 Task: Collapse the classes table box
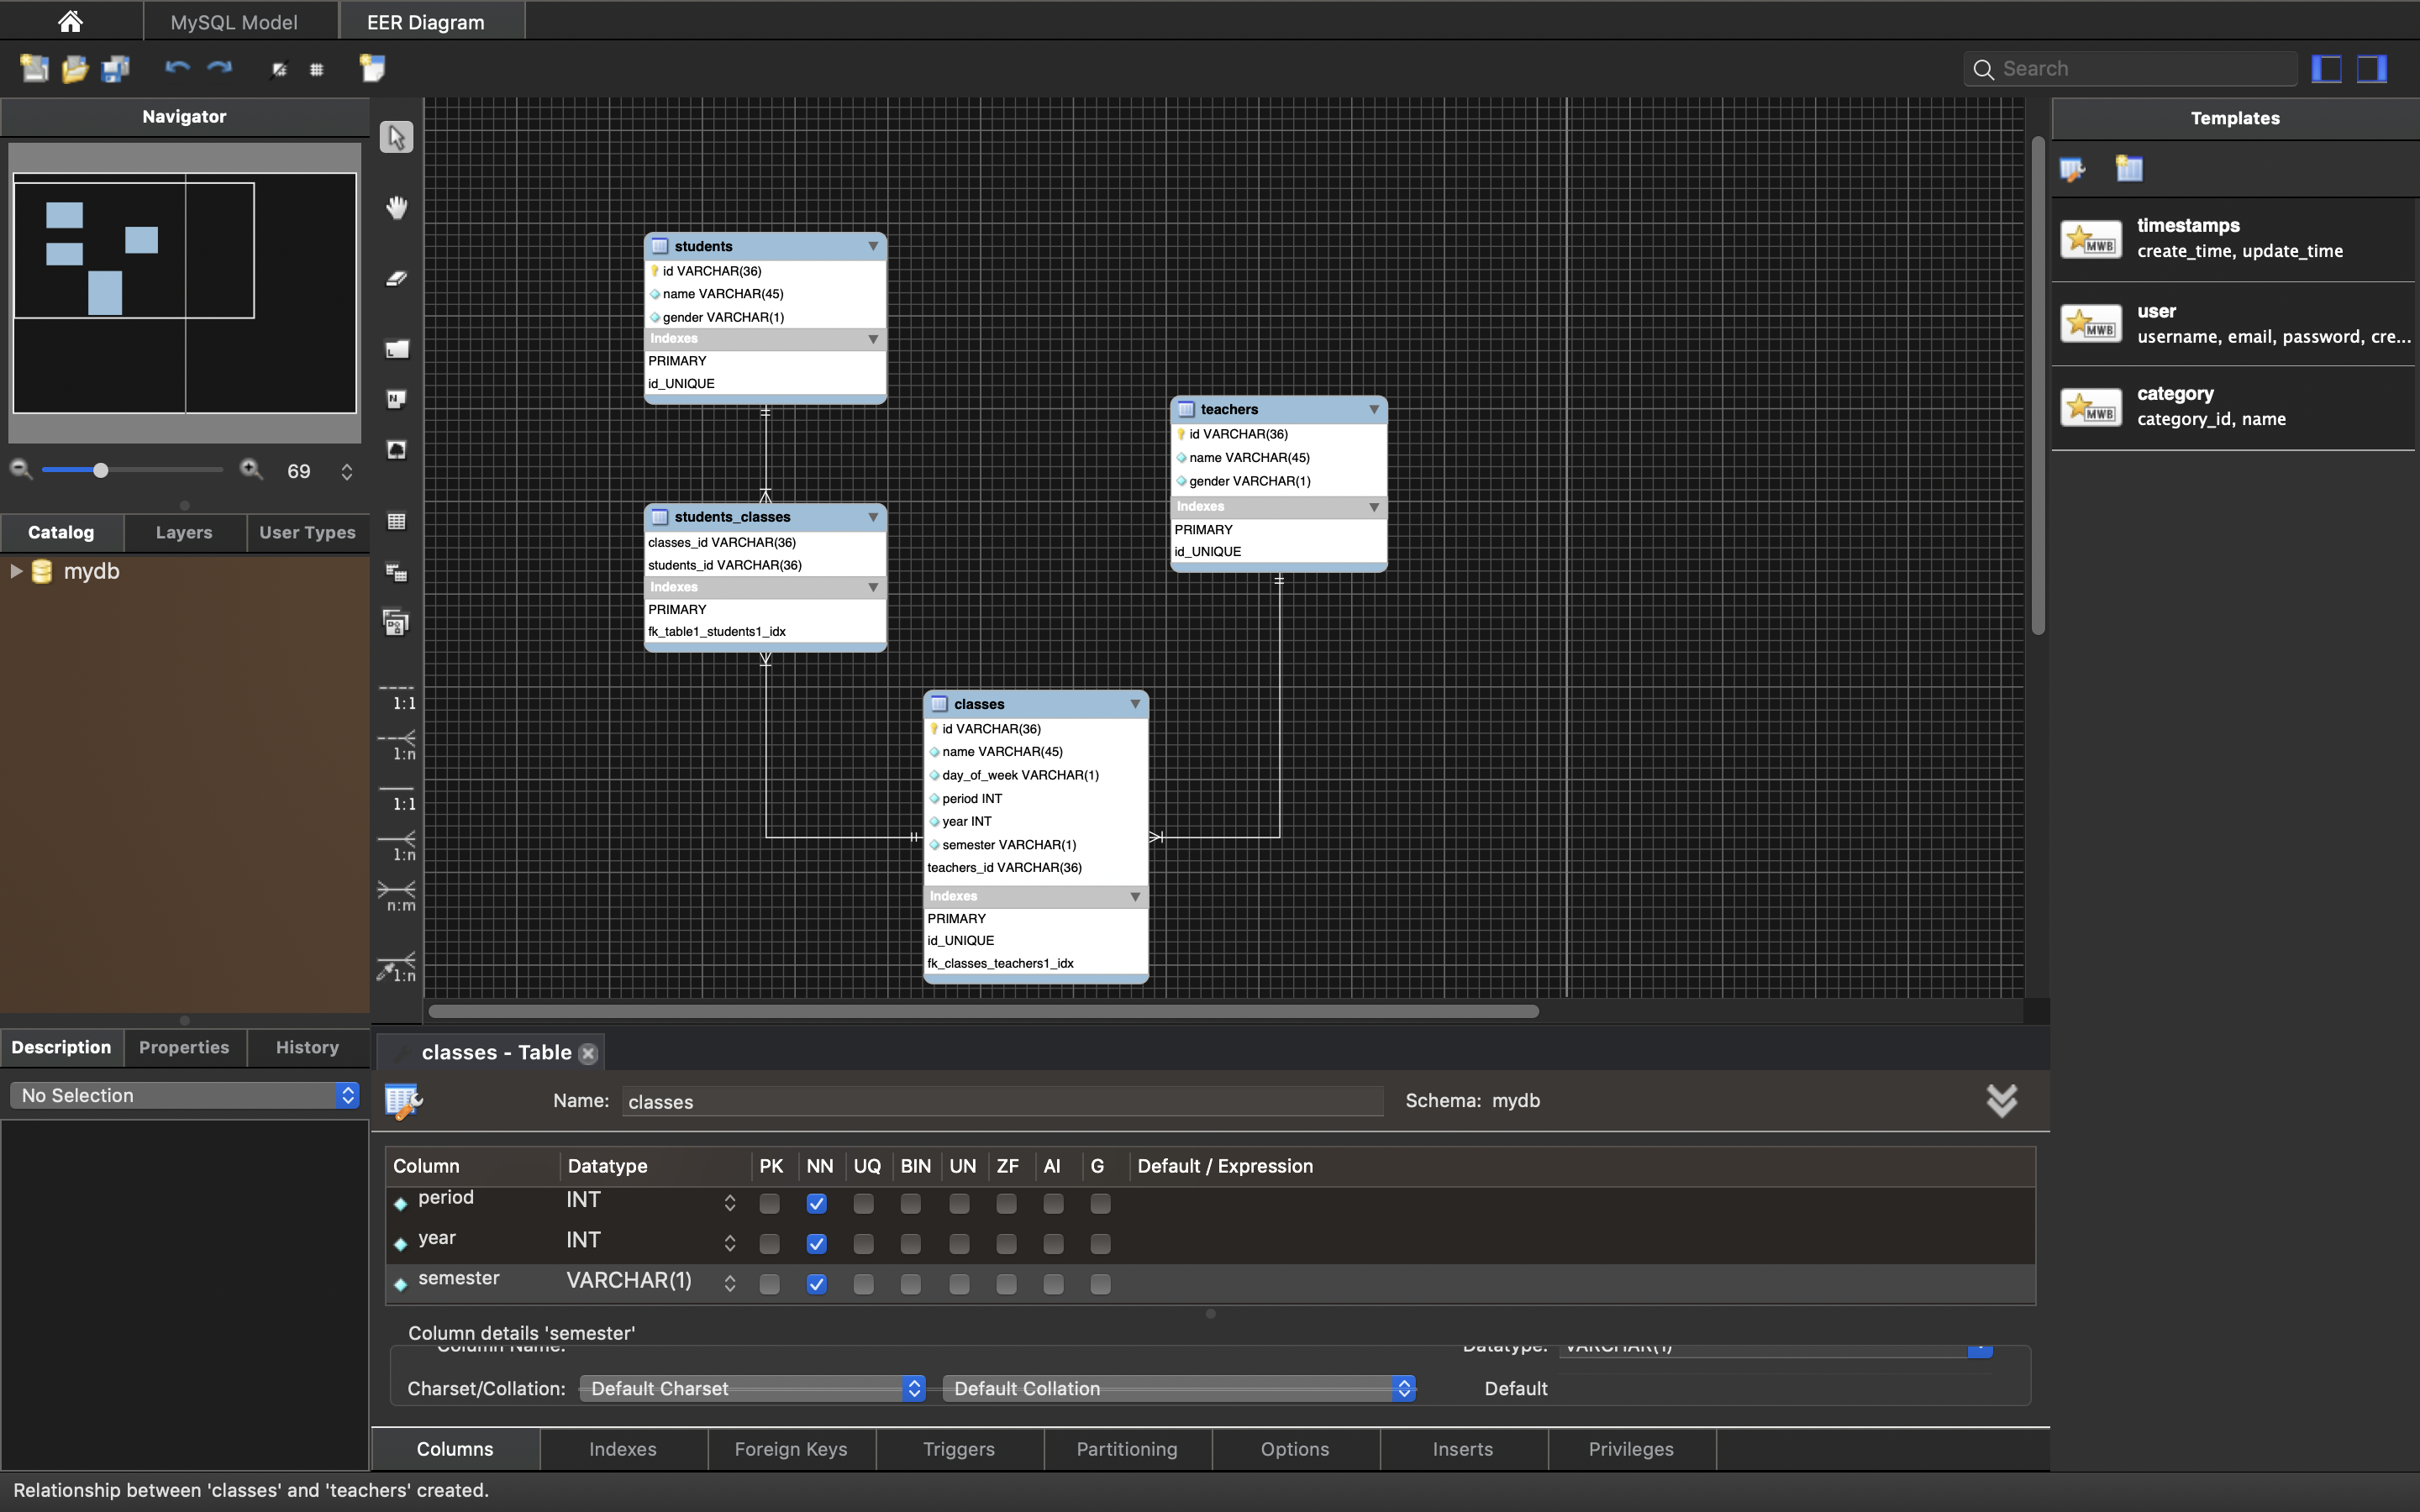coord(1135,704)
